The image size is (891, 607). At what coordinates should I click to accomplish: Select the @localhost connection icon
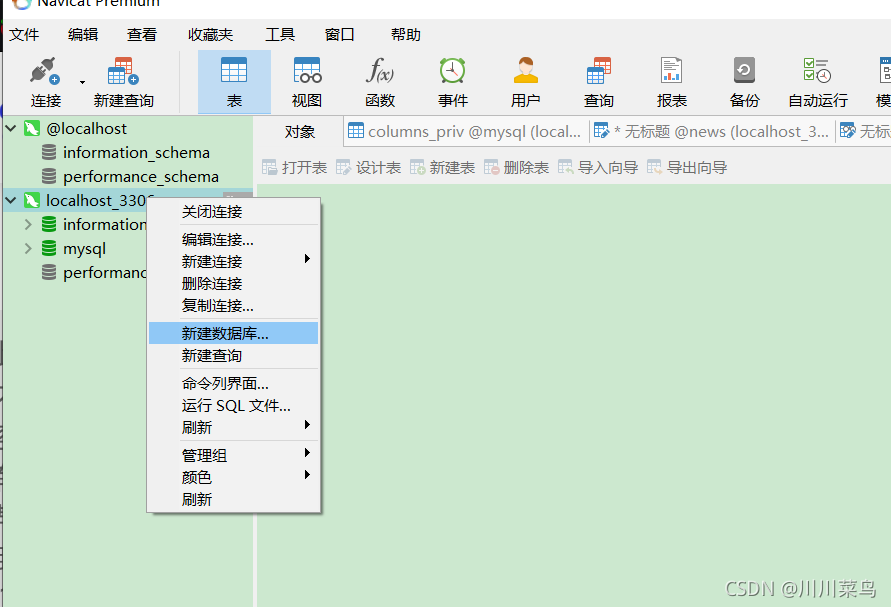click(32, 128)
